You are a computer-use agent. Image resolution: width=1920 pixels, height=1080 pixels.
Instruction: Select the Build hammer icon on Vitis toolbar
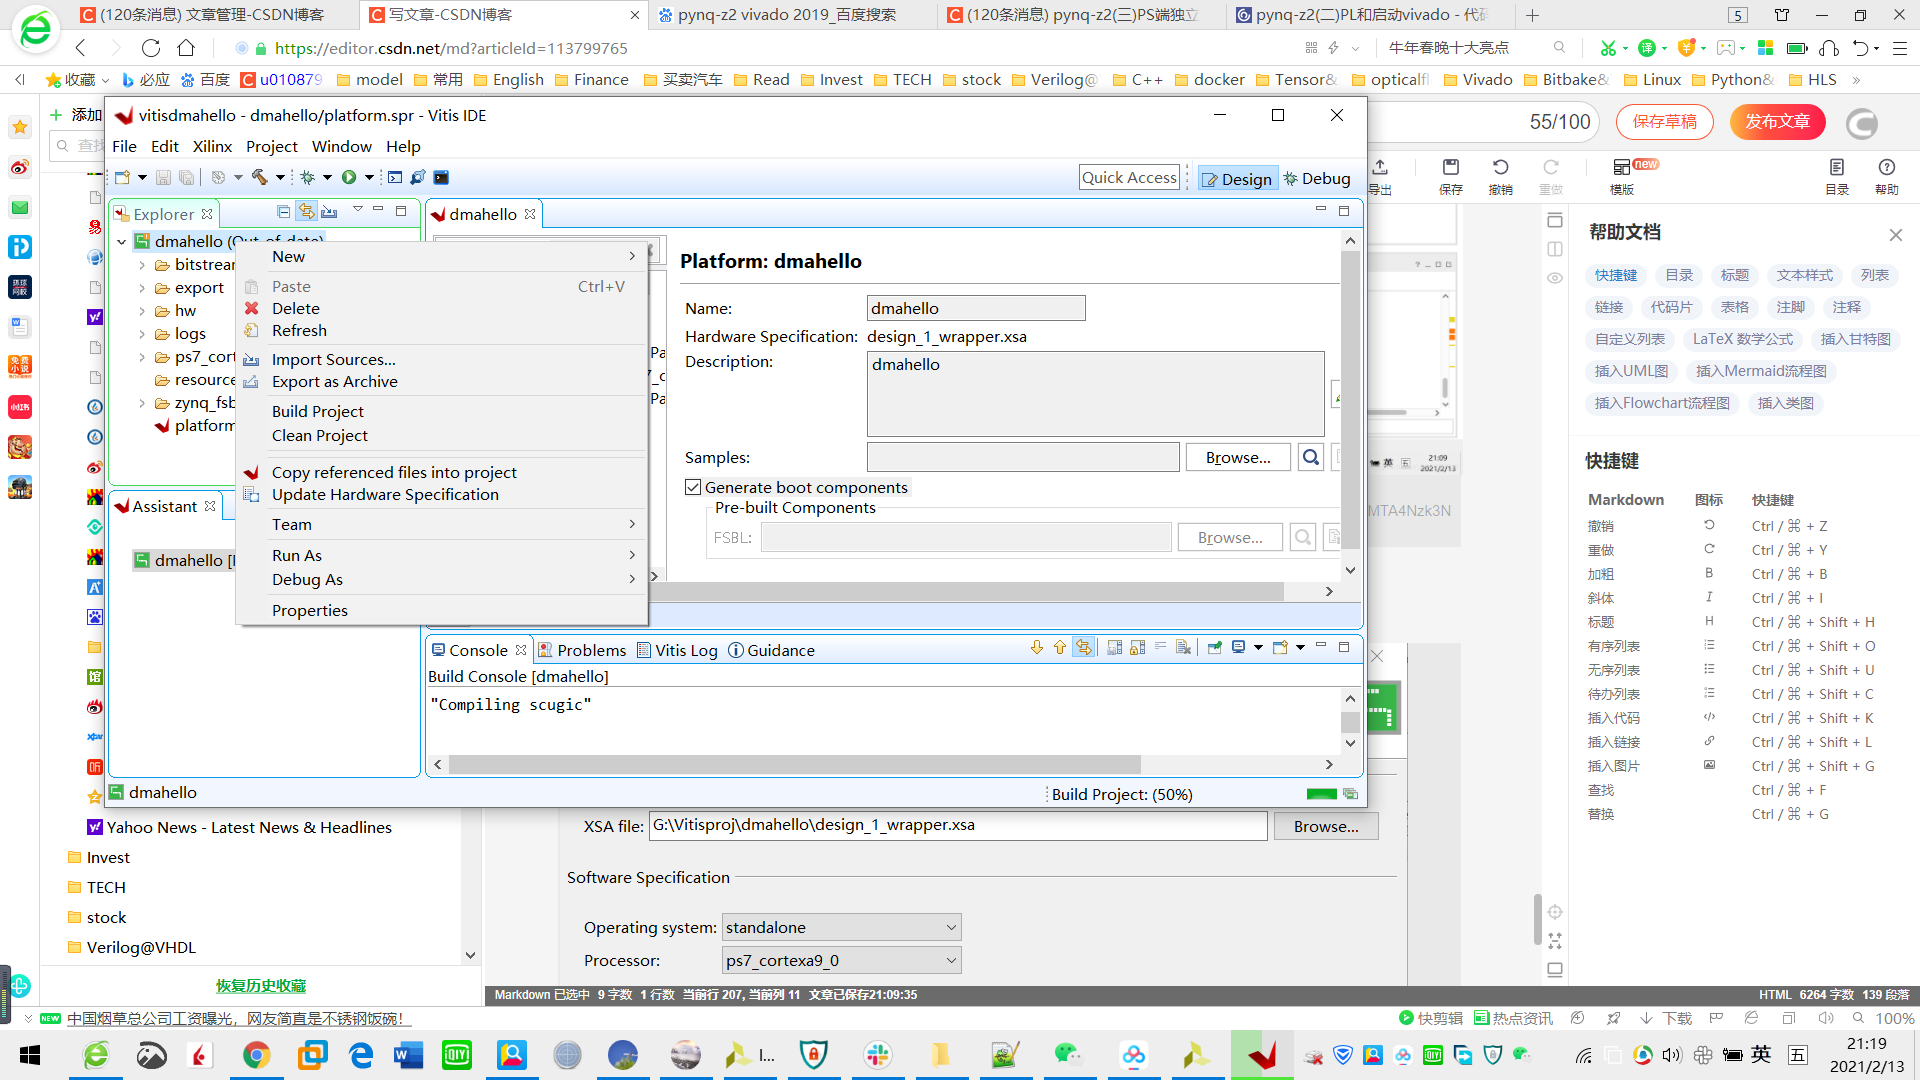coord(259,177)
